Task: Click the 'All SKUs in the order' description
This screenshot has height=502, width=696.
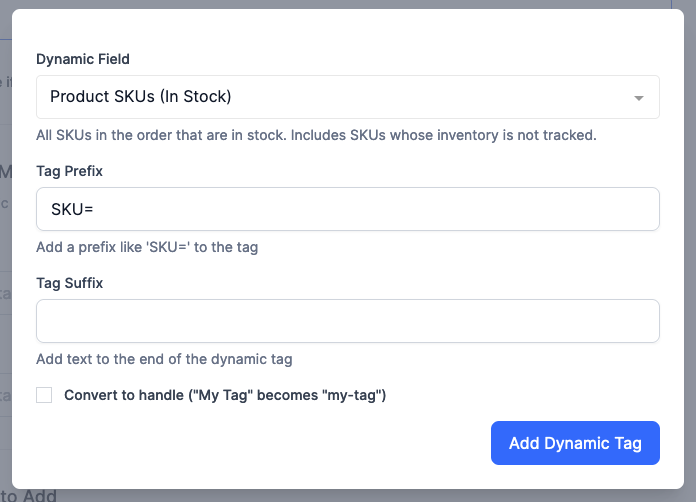Action: [x=316, y=135]
